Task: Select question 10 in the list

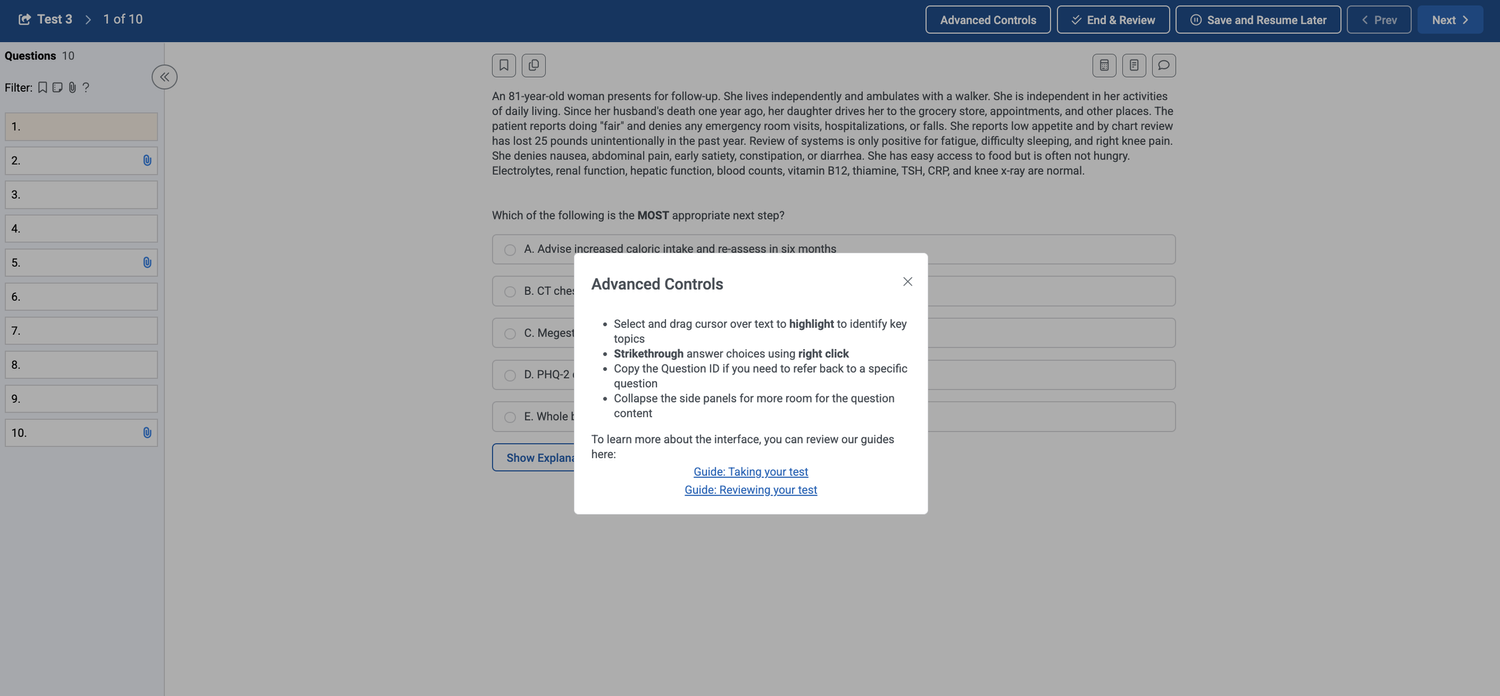Action: click(x=81, y=433)
